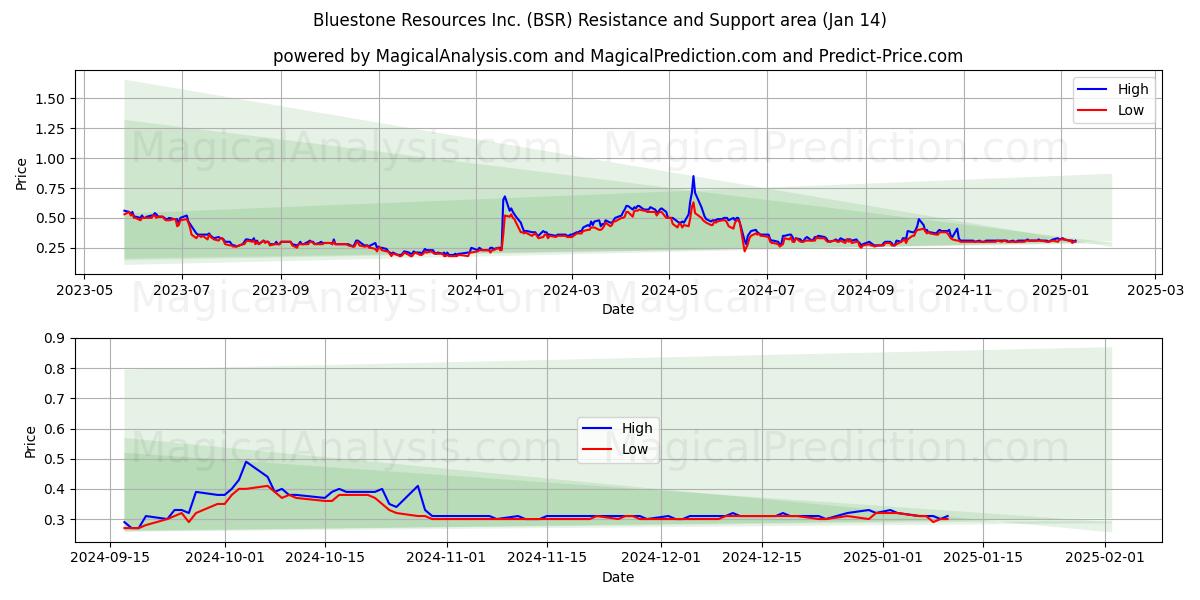Click the 2025-02-01 date tick label

pyautogui.click(x=1105, y=557)
